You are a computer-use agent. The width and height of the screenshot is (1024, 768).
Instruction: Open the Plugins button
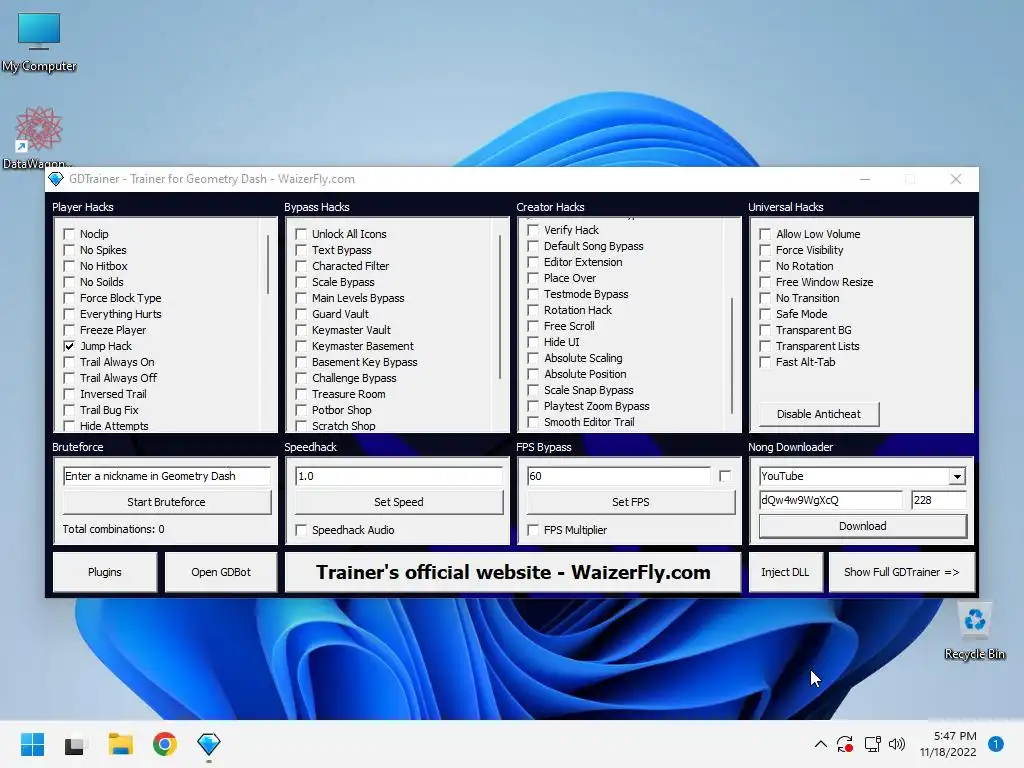(104, 572)
